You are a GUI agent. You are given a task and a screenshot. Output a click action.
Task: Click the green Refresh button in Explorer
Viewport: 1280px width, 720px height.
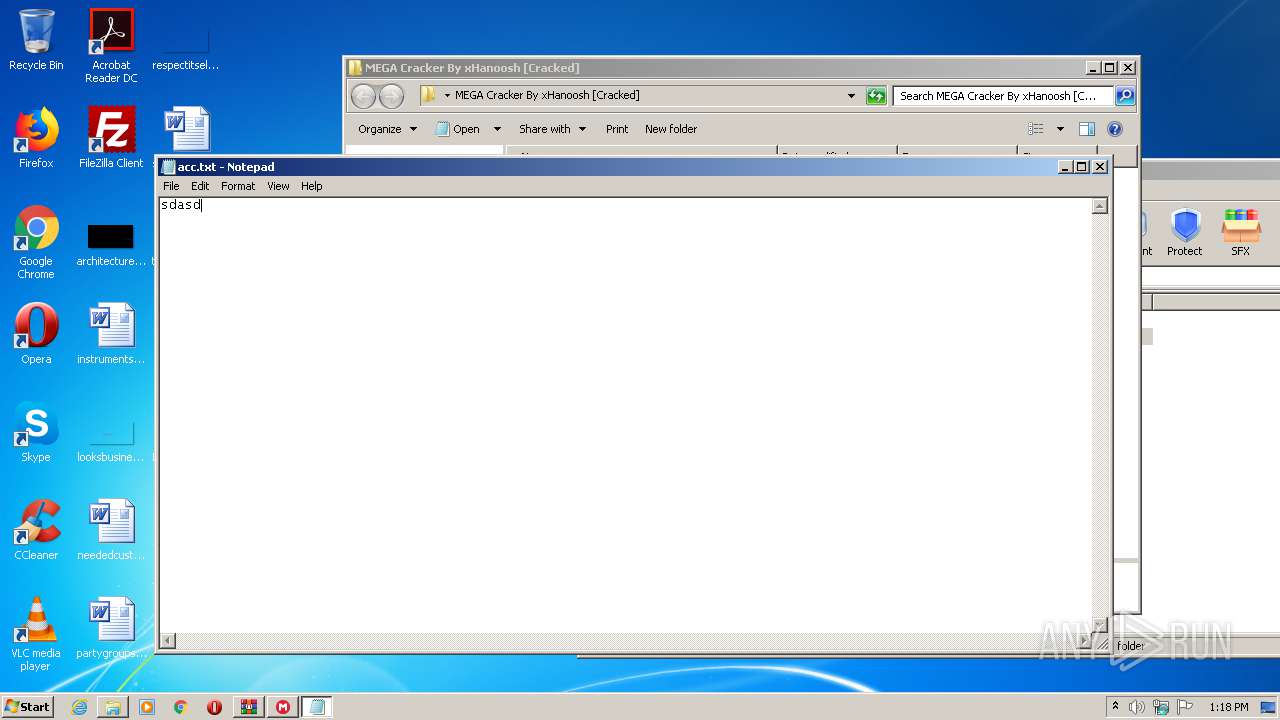coord(876,96)
